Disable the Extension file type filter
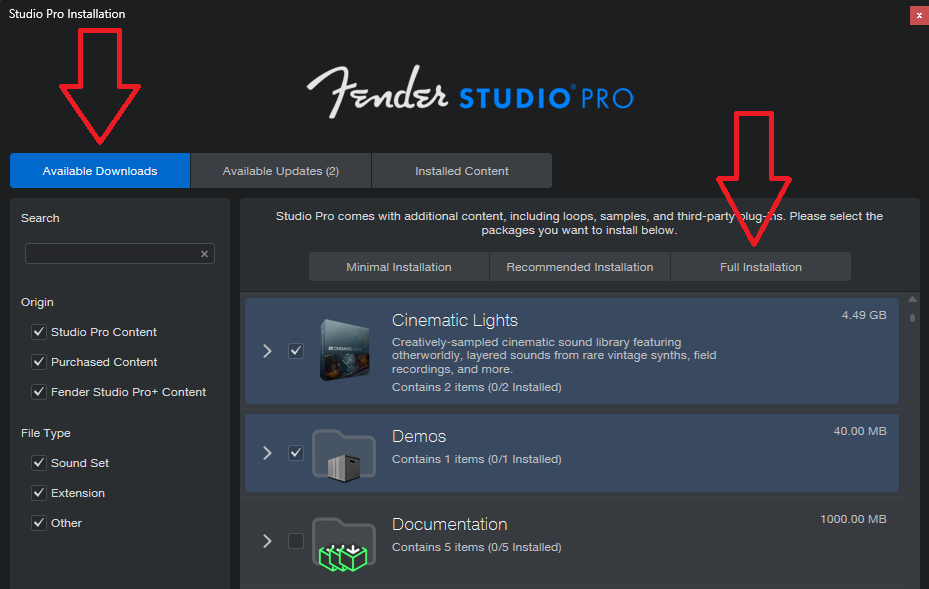 pyautogui.click(x=39, y=493)
